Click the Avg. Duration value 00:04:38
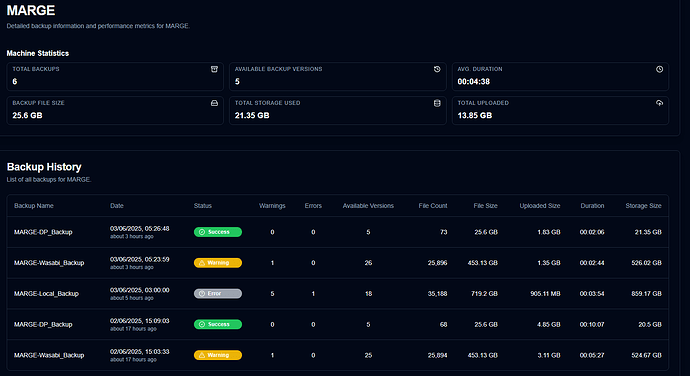 pyautogui.click(x=473, y=81)
